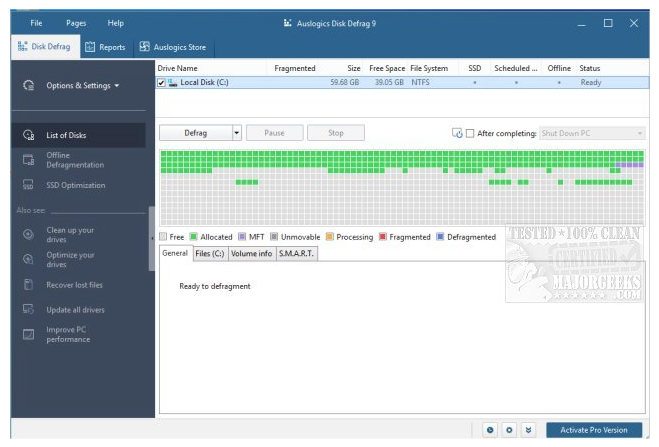Click the Local Disk (C:) drive icon
The image size is (659, 447).
[173, 82]
